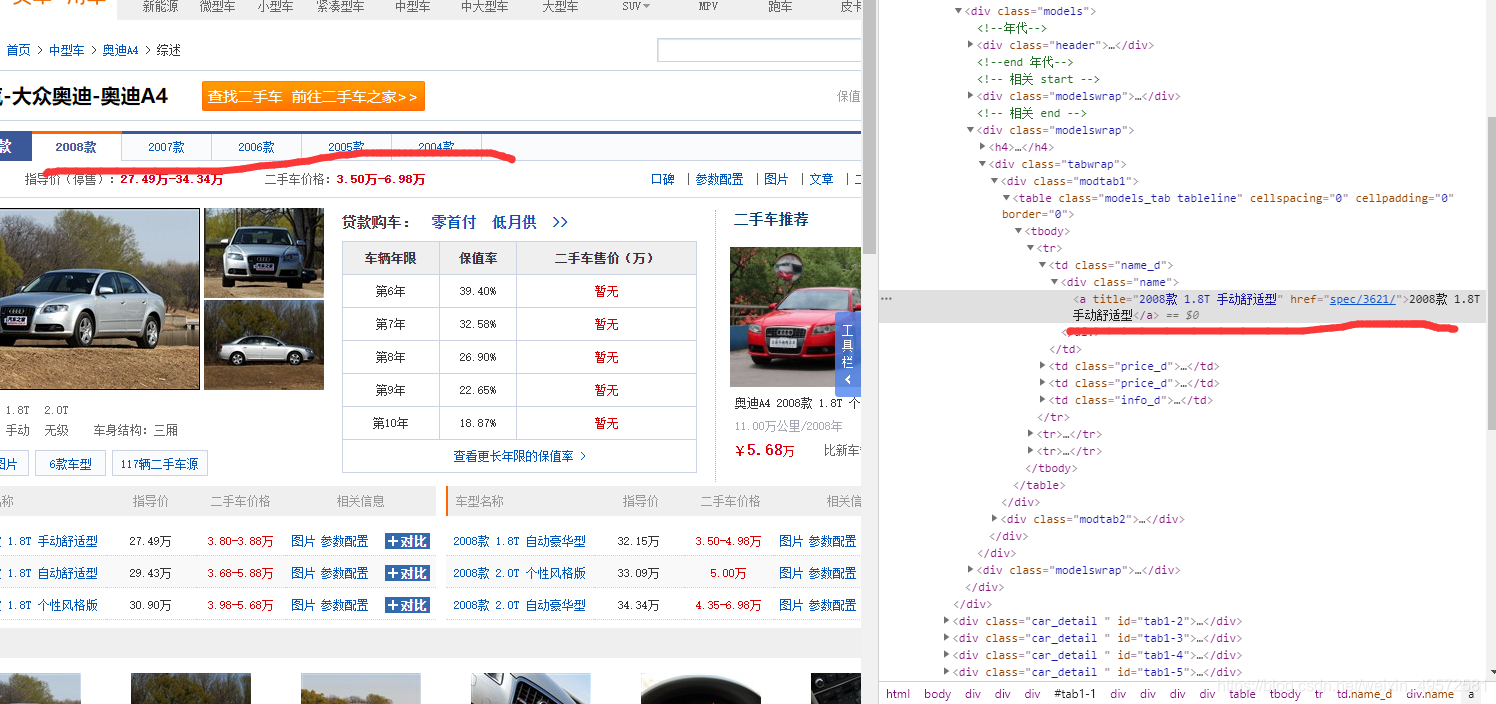Expand the car_detail id="tab1-3" node
Viewport: 1496px width, 704px height.
946,638
